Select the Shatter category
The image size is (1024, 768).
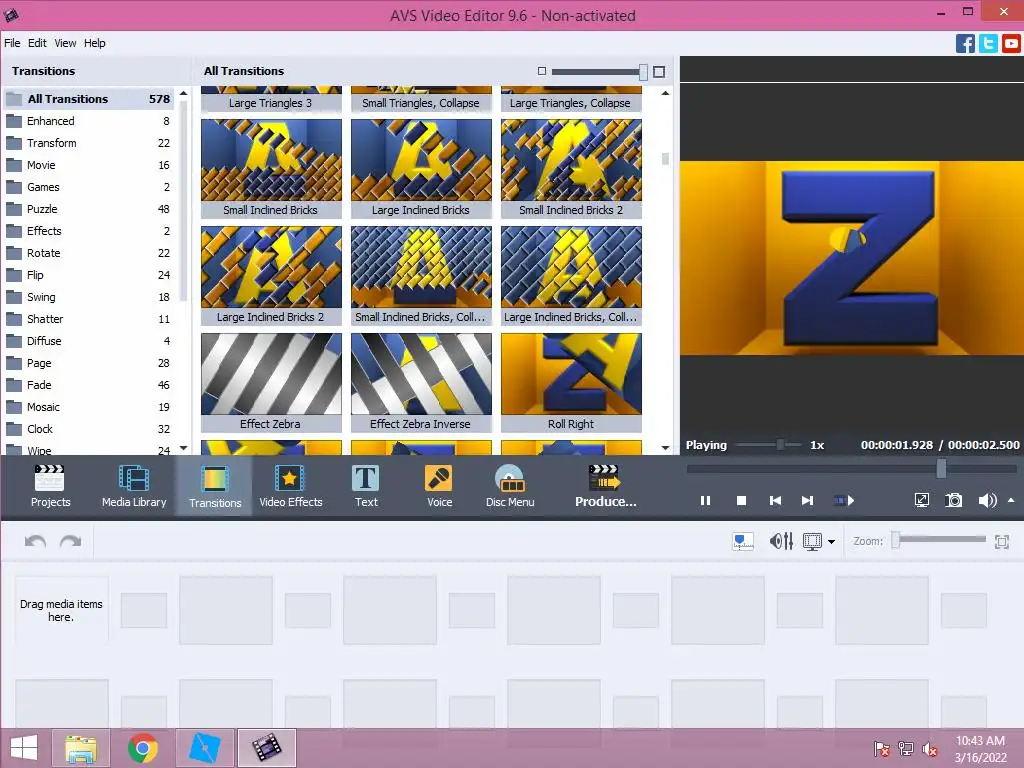click(x=89, y=319)
